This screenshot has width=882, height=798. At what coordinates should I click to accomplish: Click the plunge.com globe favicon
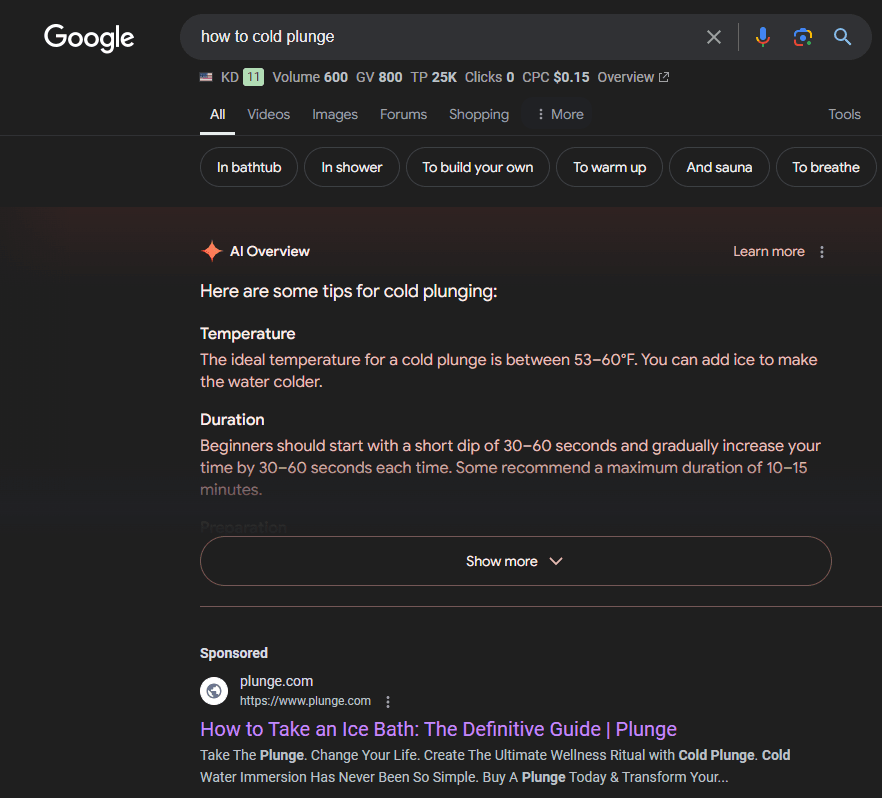(x=214, y=691)
